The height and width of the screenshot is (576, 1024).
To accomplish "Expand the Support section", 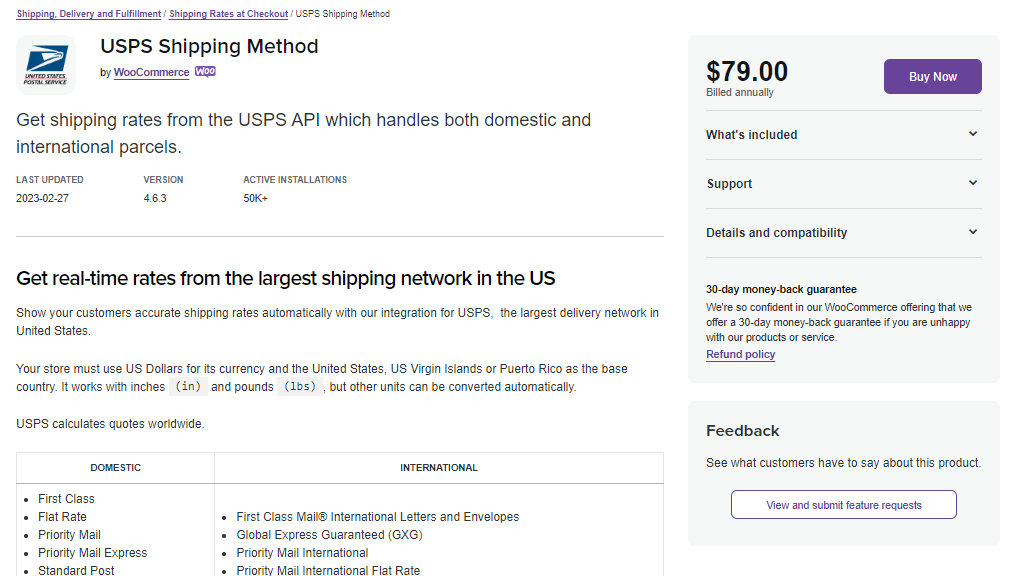I will (x=729, y=183).
